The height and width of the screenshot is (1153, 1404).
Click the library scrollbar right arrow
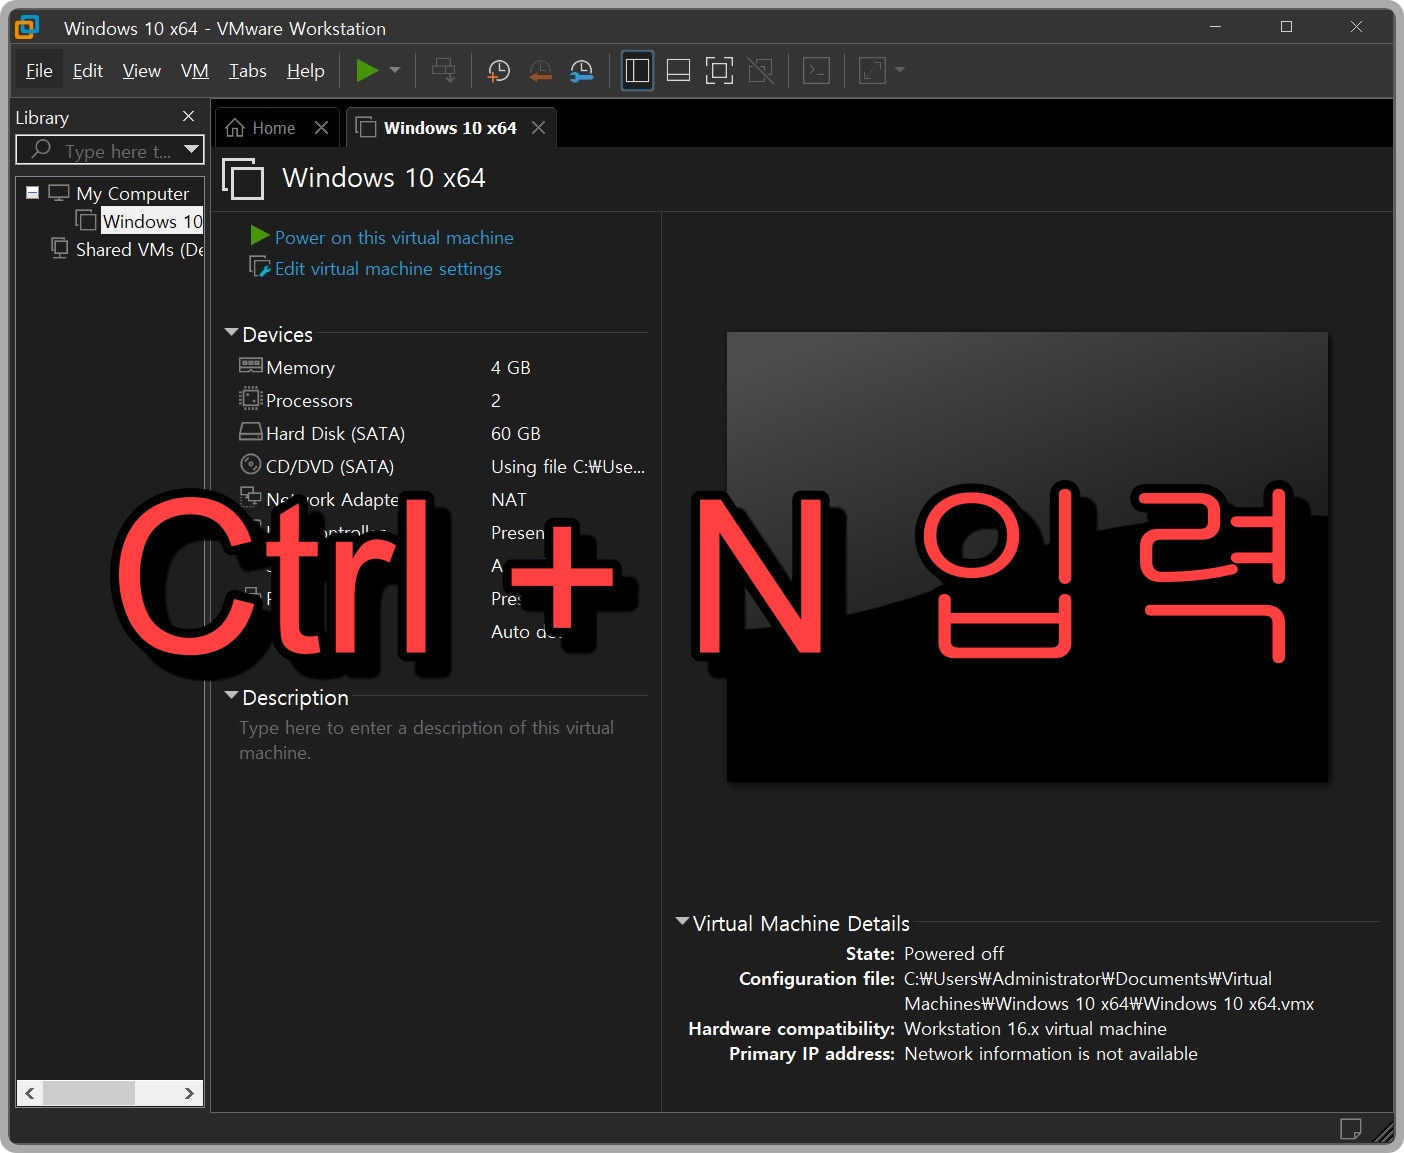[x=189, y=1093]
